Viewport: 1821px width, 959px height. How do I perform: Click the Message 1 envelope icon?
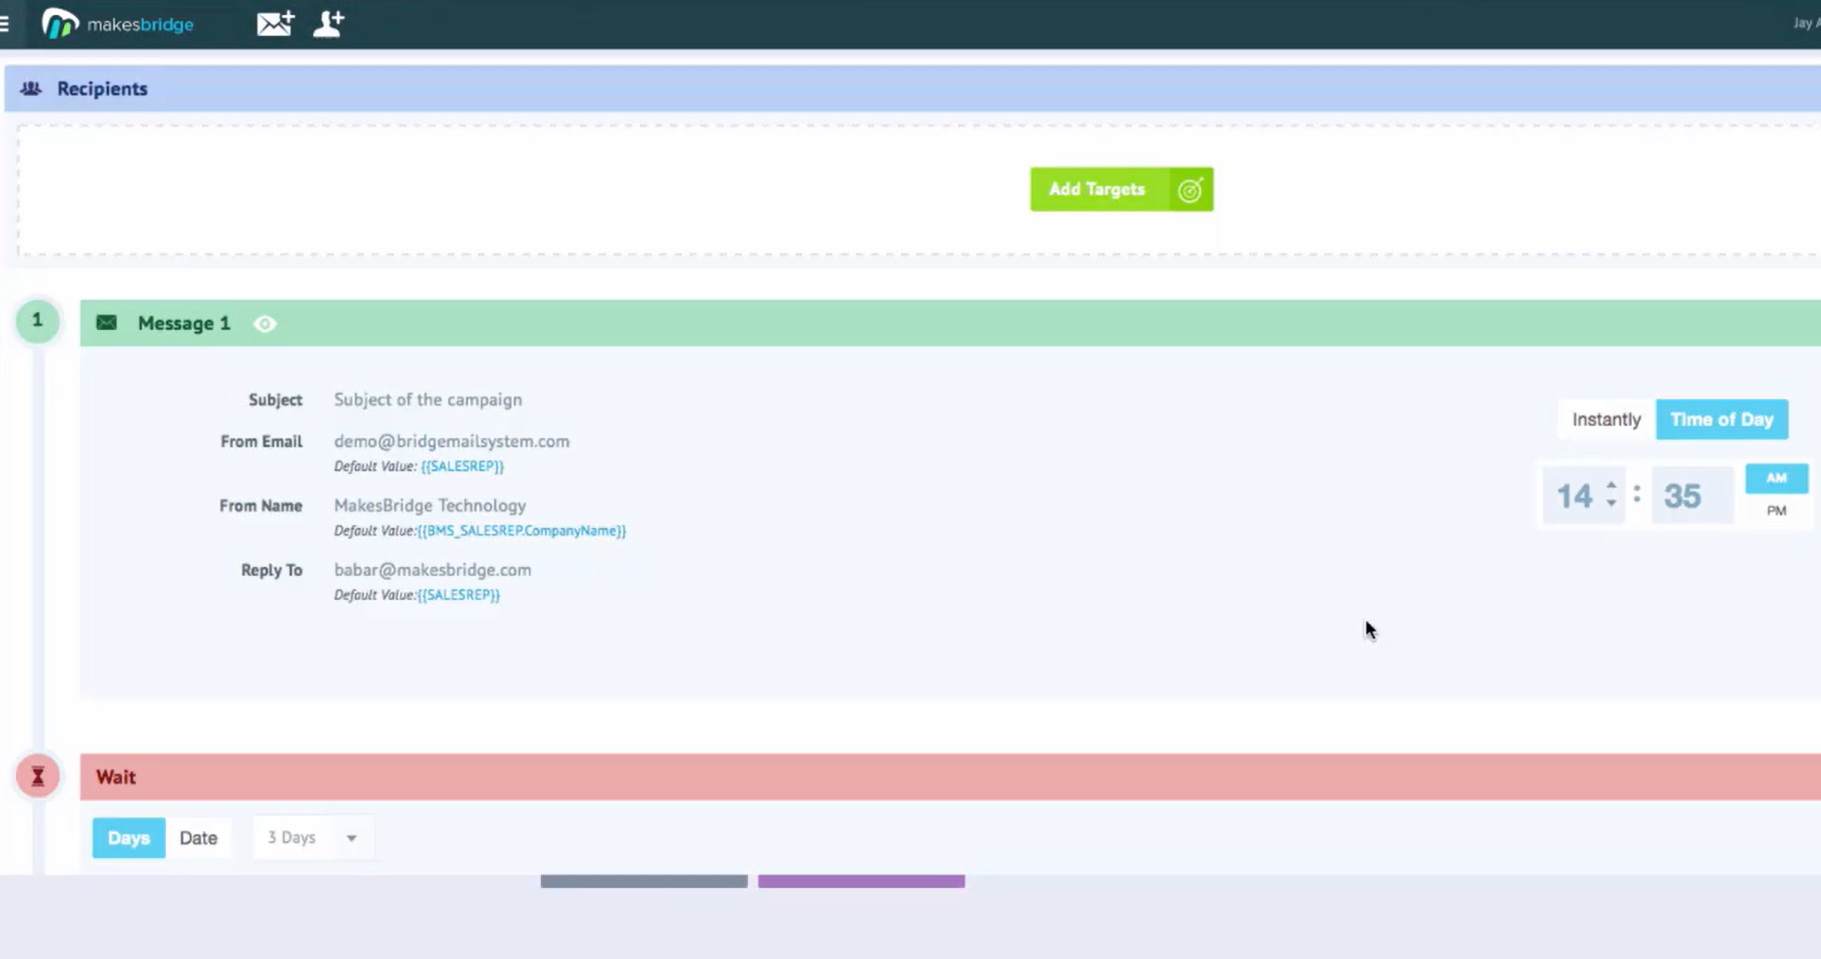[x=107, y=322]
